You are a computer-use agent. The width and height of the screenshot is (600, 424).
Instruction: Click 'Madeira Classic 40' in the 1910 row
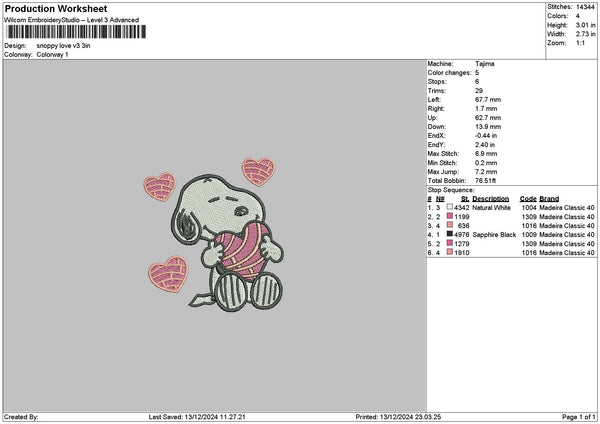[567, 253]
